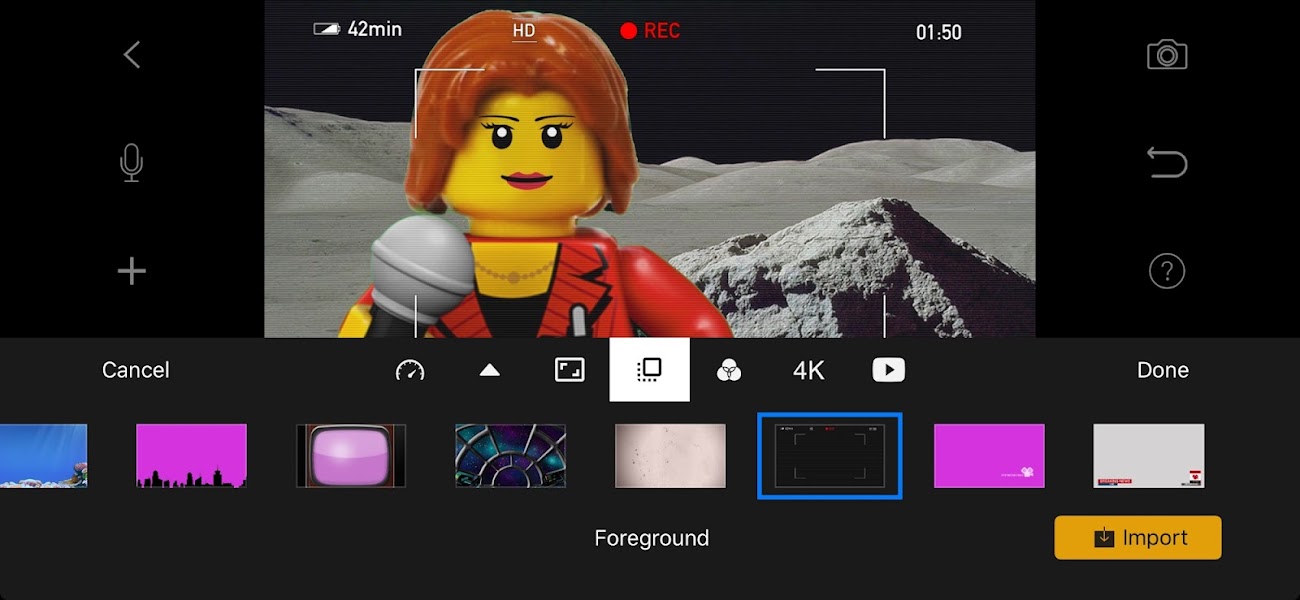Go back with the left chevron arrow
The image size is (1300, 600).
coord(132,54)
